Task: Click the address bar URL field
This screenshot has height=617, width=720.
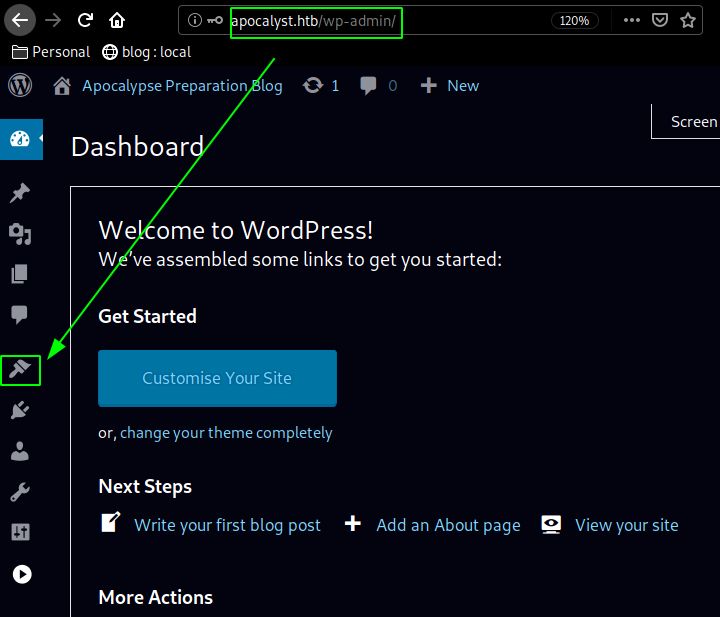Action: click(315, 20)
